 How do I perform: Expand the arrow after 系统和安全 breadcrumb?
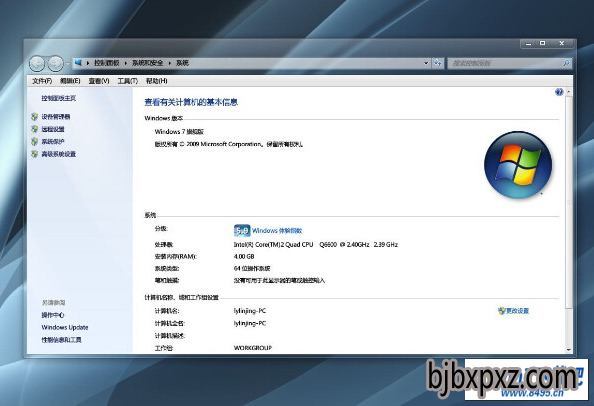tap(169, 63)
